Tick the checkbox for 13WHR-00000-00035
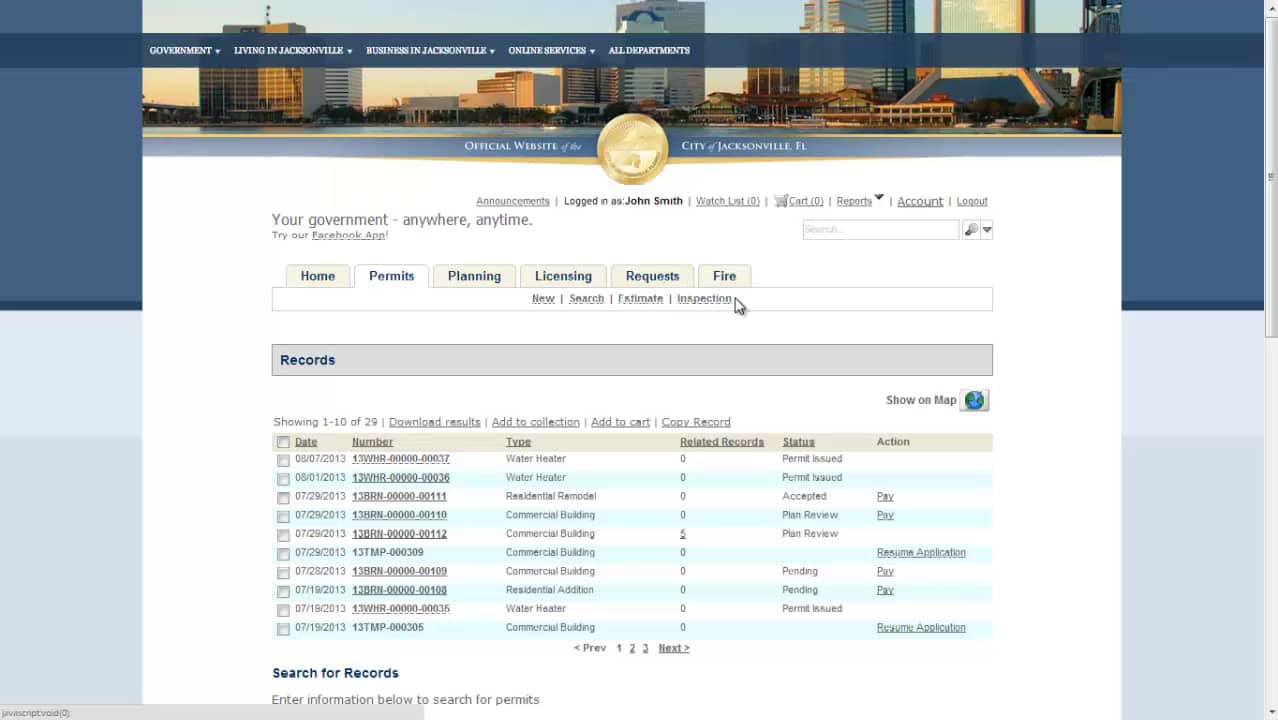Screen dimensions: 1278x720 (283, 610)
